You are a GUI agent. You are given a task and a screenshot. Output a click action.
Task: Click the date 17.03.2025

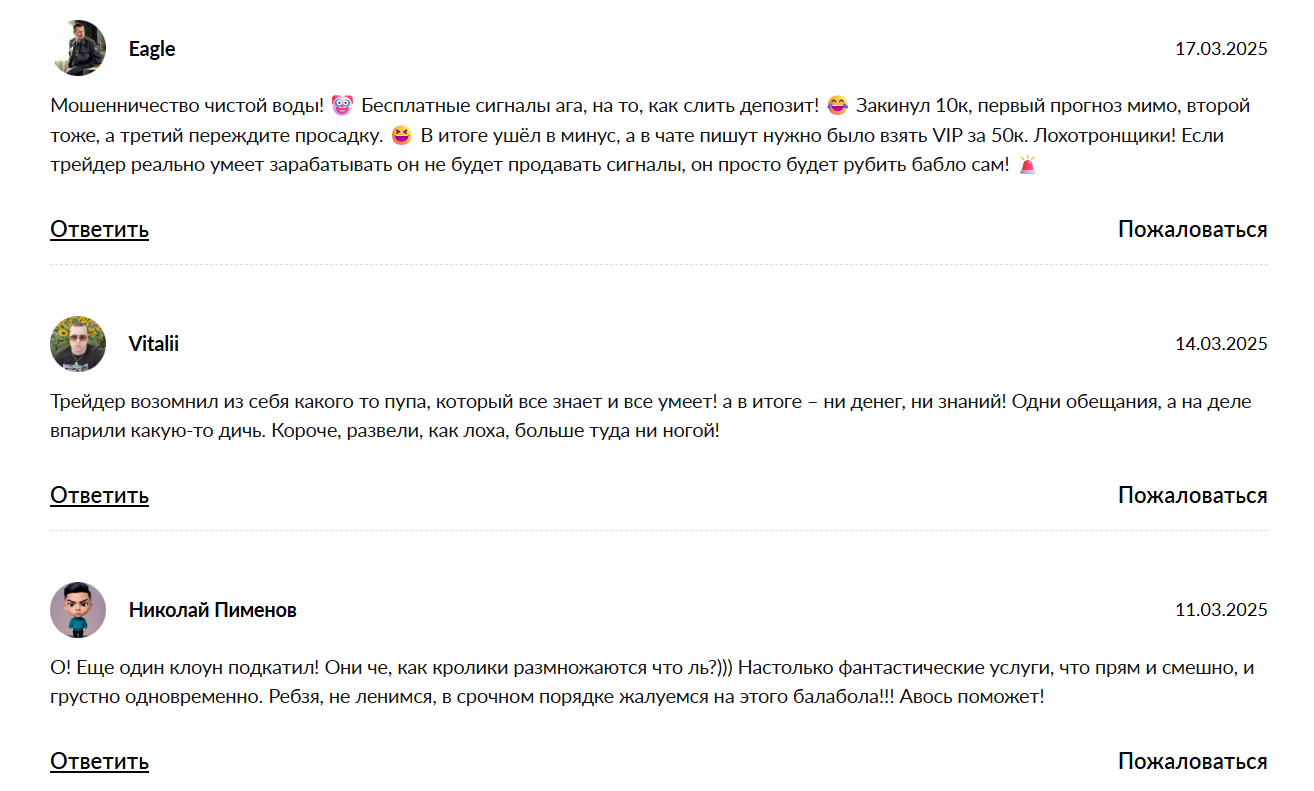[1221, 49]
